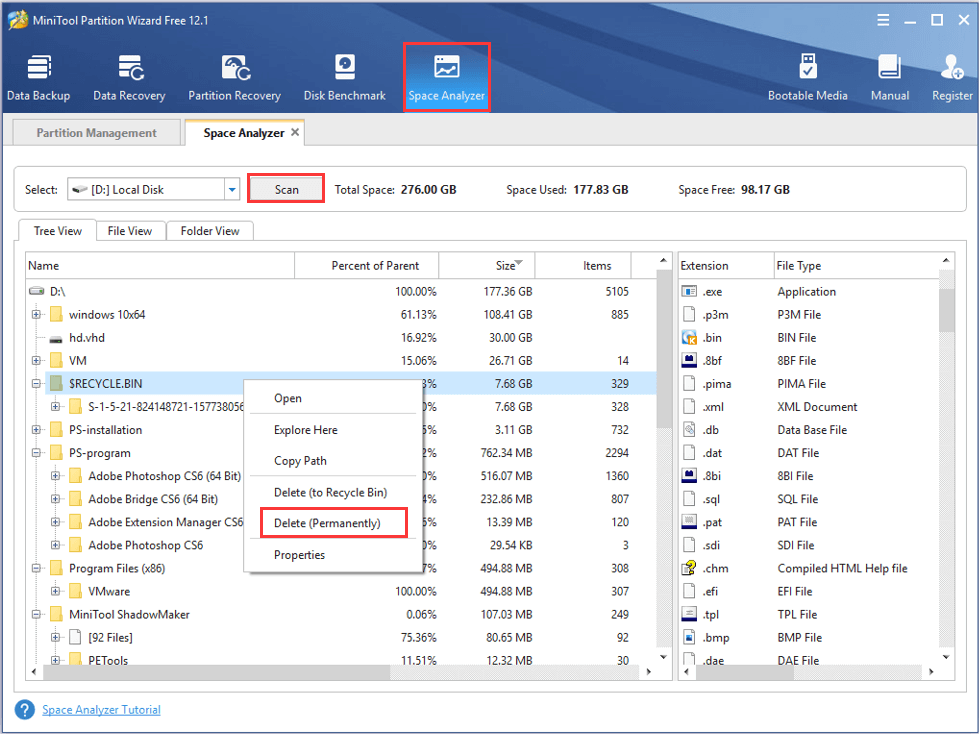The width and height of the screenshot is (979, 734).
Task: Switch to Partition Management tab
Action: 96,133
